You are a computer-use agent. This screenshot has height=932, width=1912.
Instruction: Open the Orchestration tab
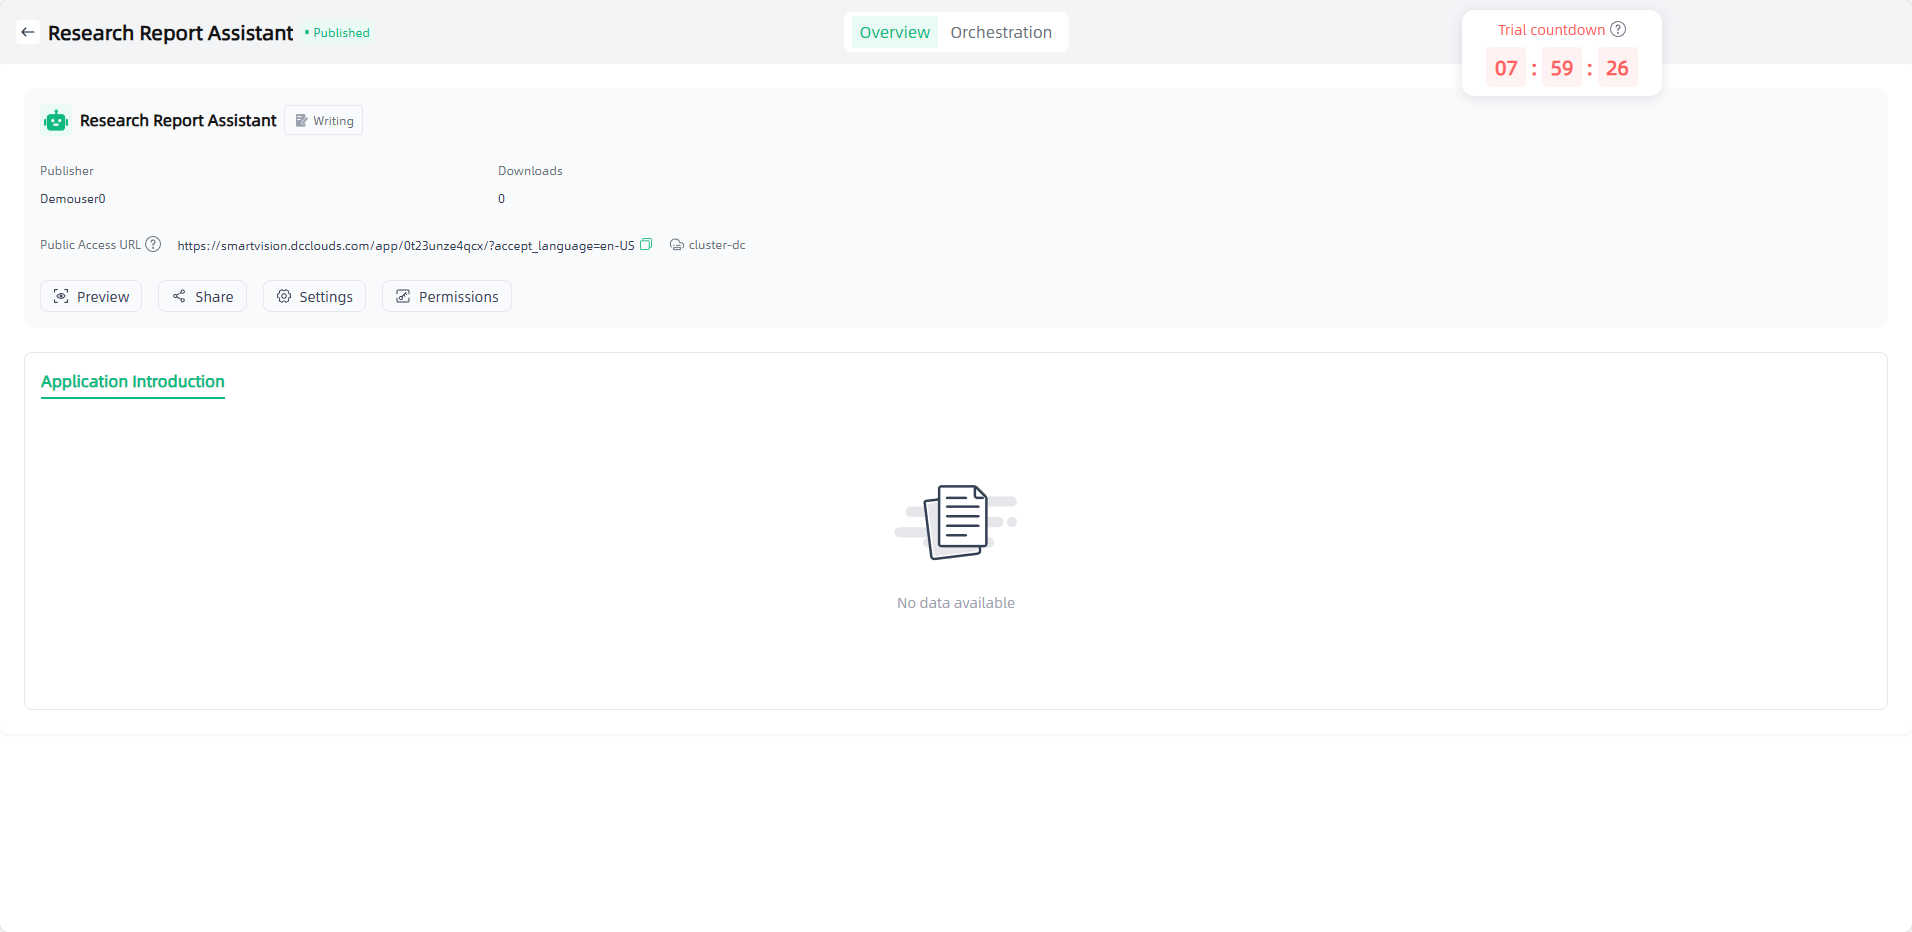point(1001,33)
